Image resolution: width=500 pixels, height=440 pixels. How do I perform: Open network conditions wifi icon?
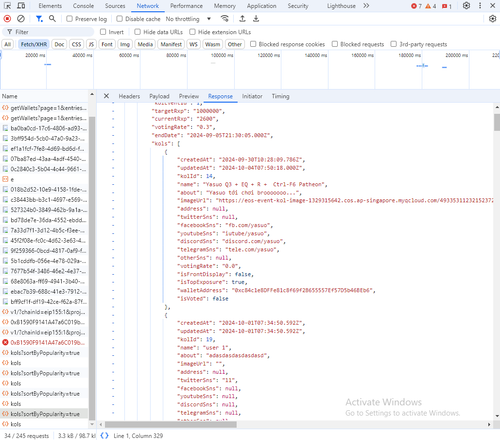click(x=225, y=19)
